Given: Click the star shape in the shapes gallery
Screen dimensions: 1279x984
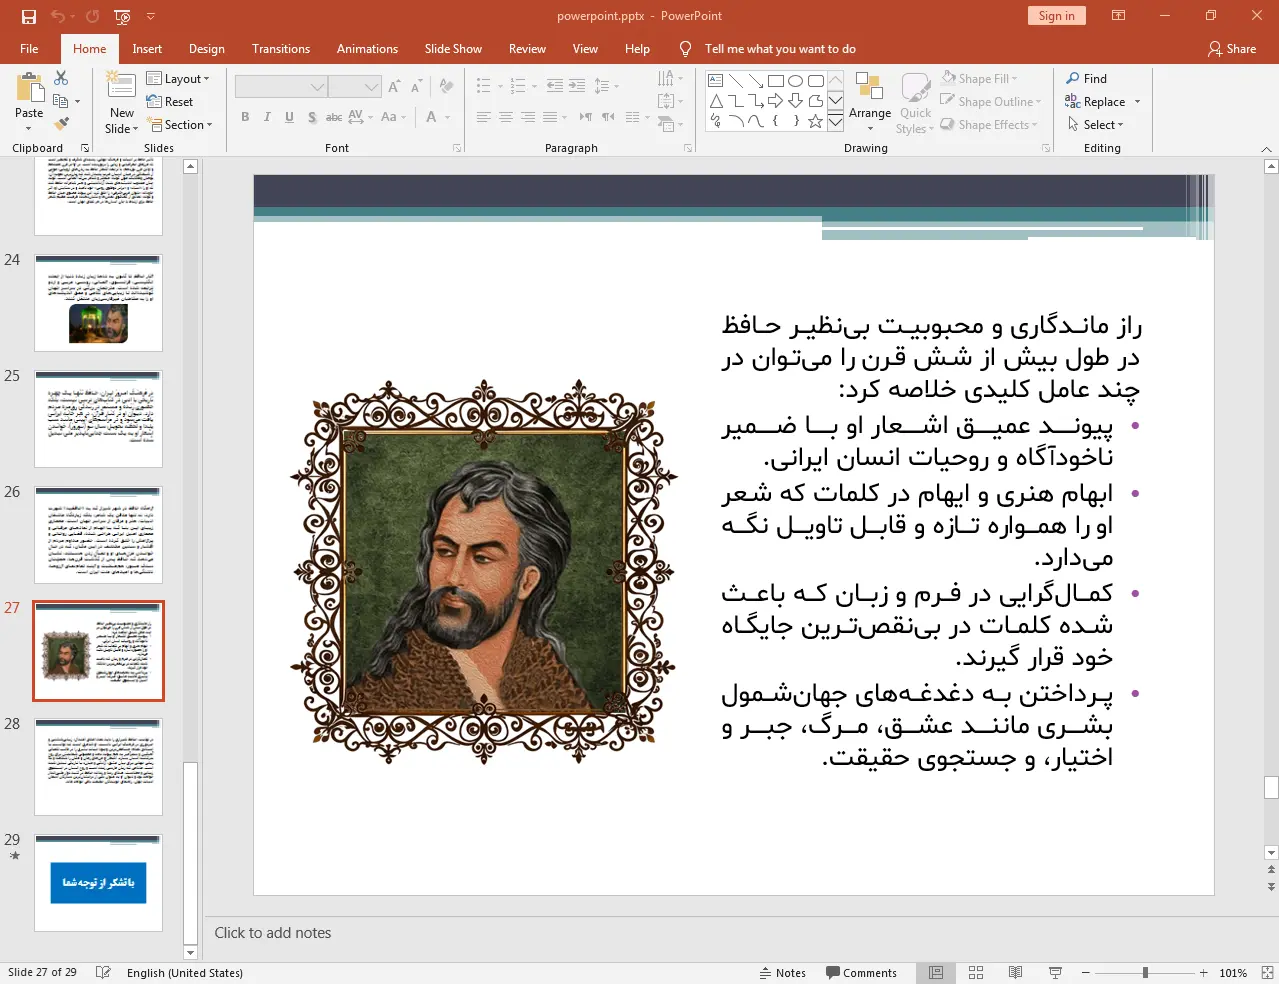Looking at the screenshot, I should [815, 121].
